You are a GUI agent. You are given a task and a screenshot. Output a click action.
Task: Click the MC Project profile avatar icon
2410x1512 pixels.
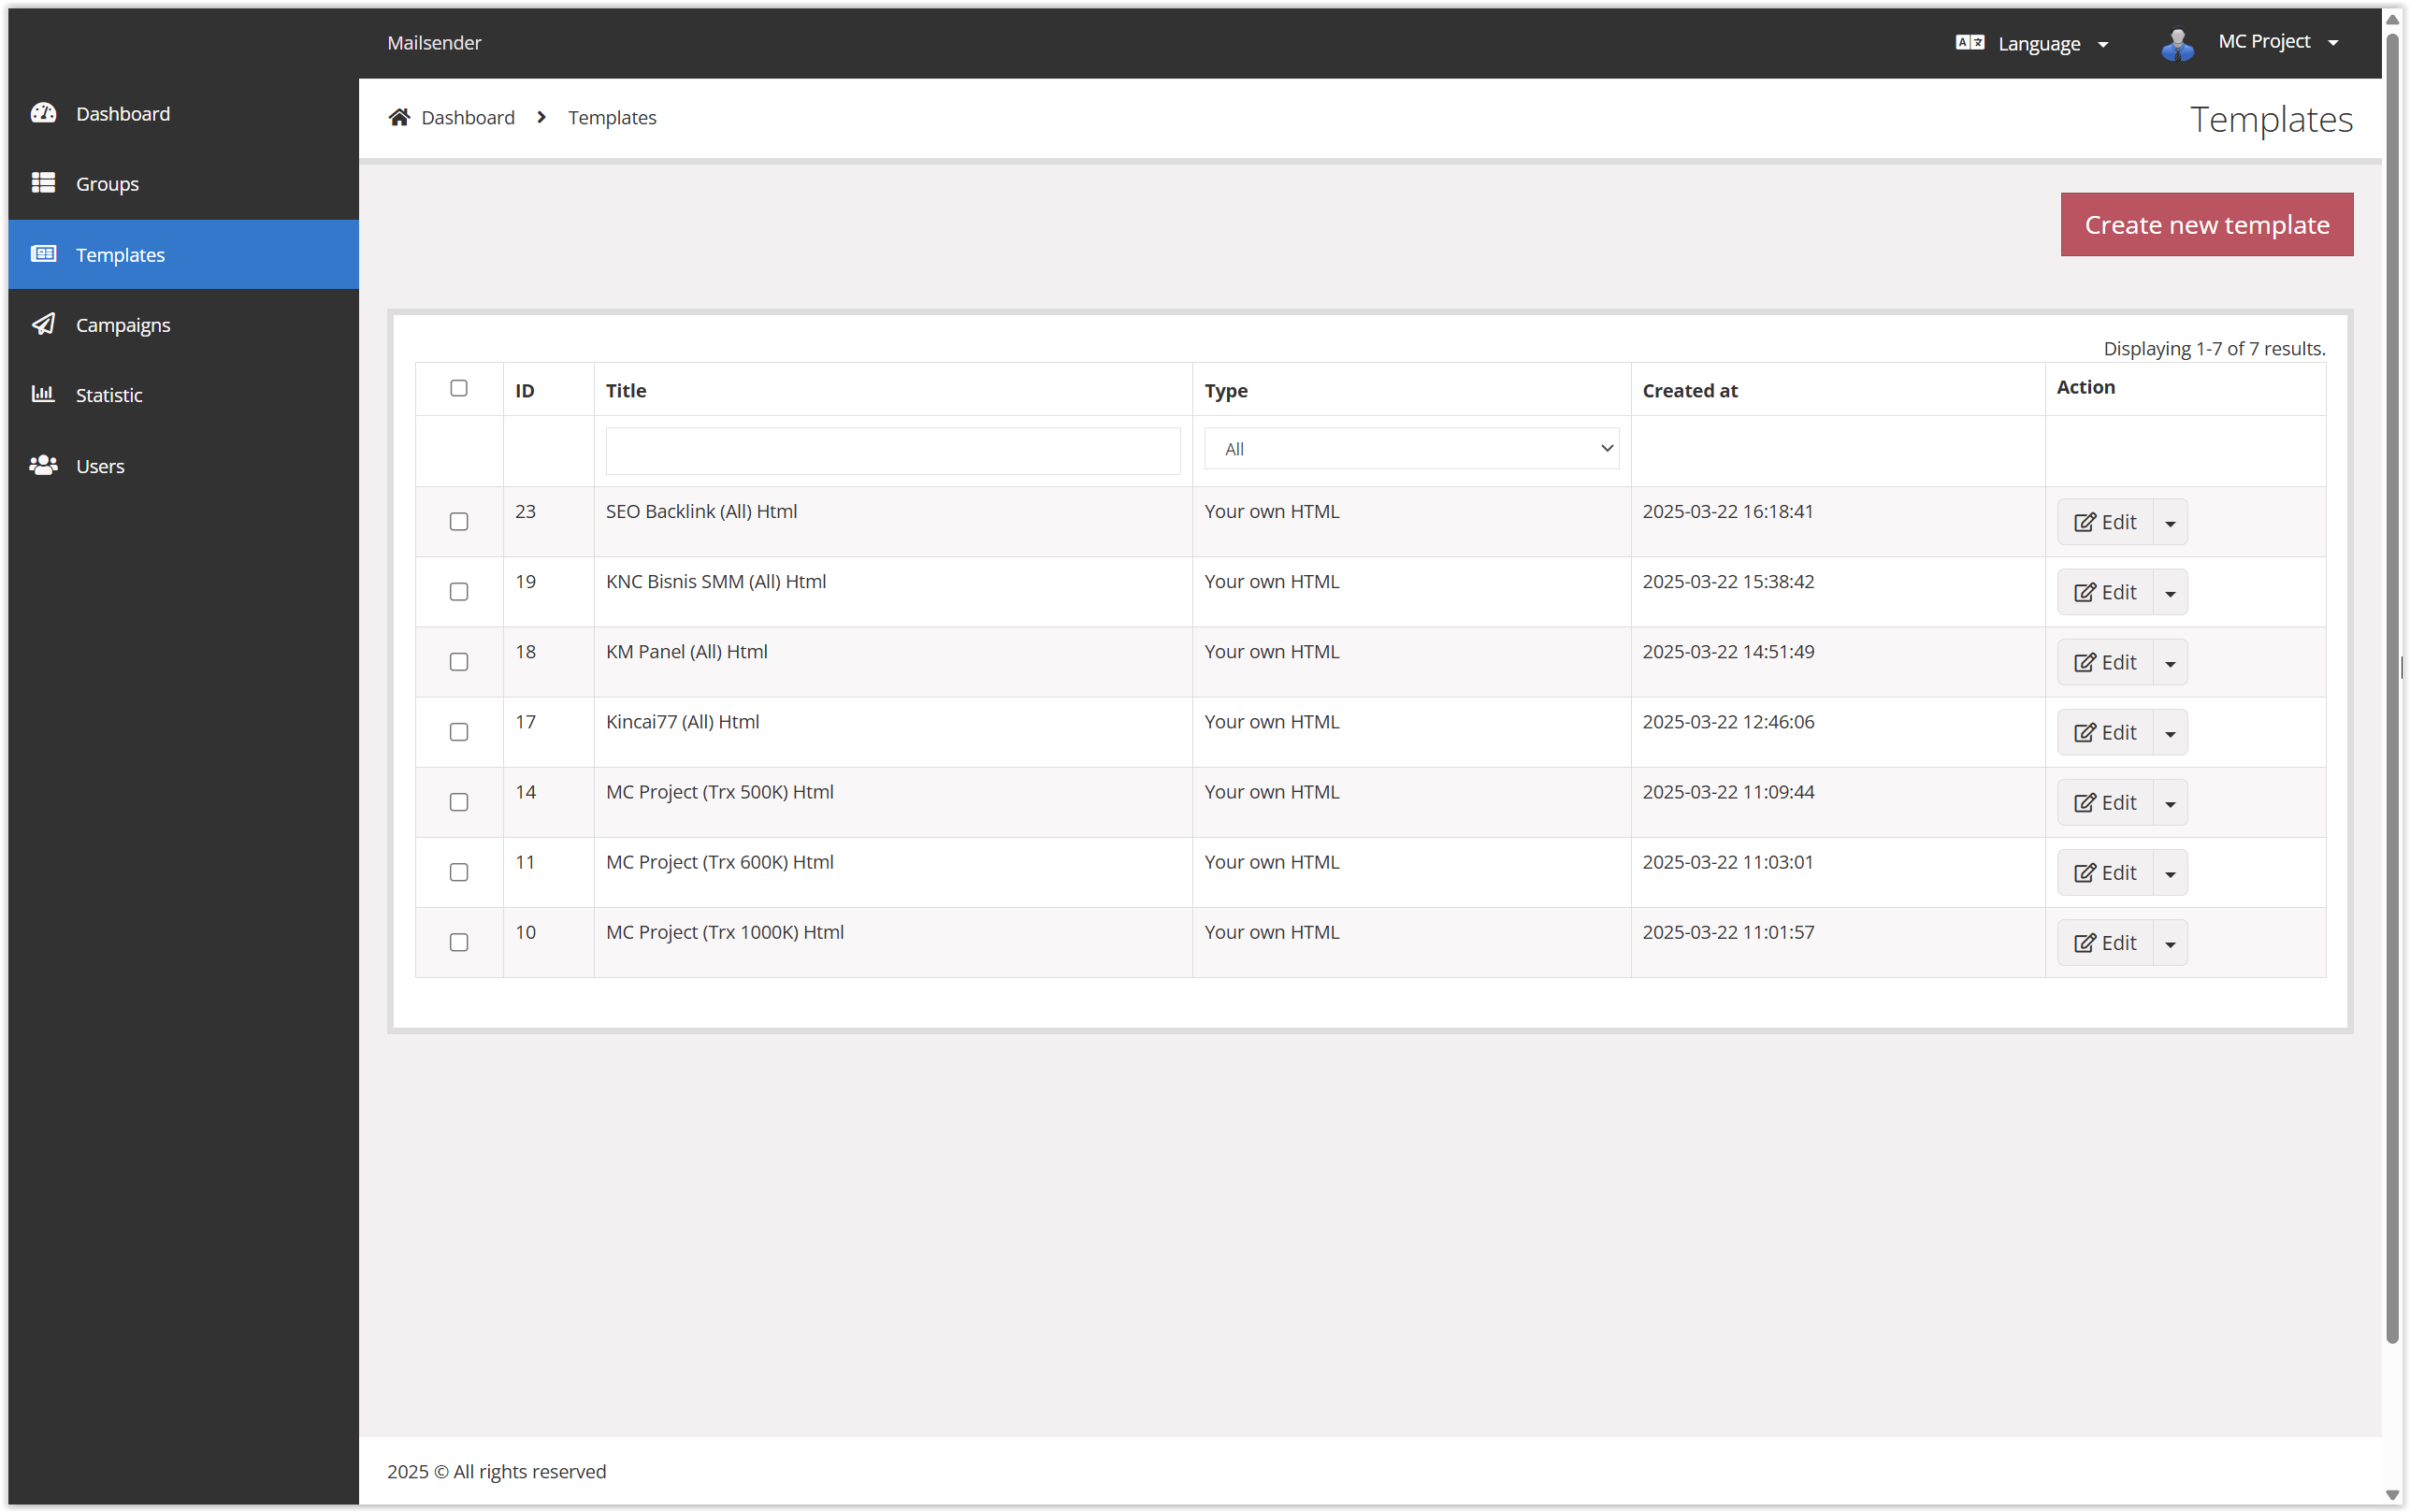tap(2178, 42)
